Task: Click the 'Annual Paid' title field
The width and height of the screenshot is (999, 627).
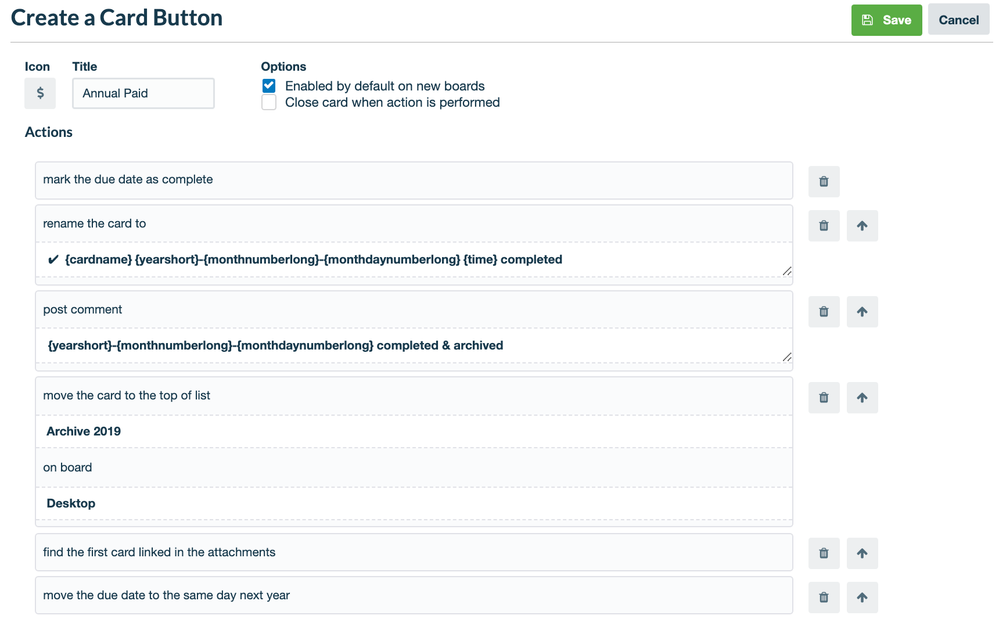Action: (143, 93)
